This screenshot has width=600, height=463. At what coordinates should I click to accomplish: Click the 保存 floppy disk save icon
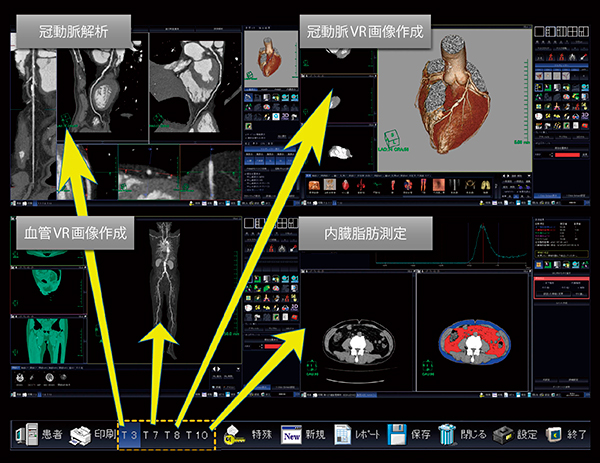click(398, 435)
